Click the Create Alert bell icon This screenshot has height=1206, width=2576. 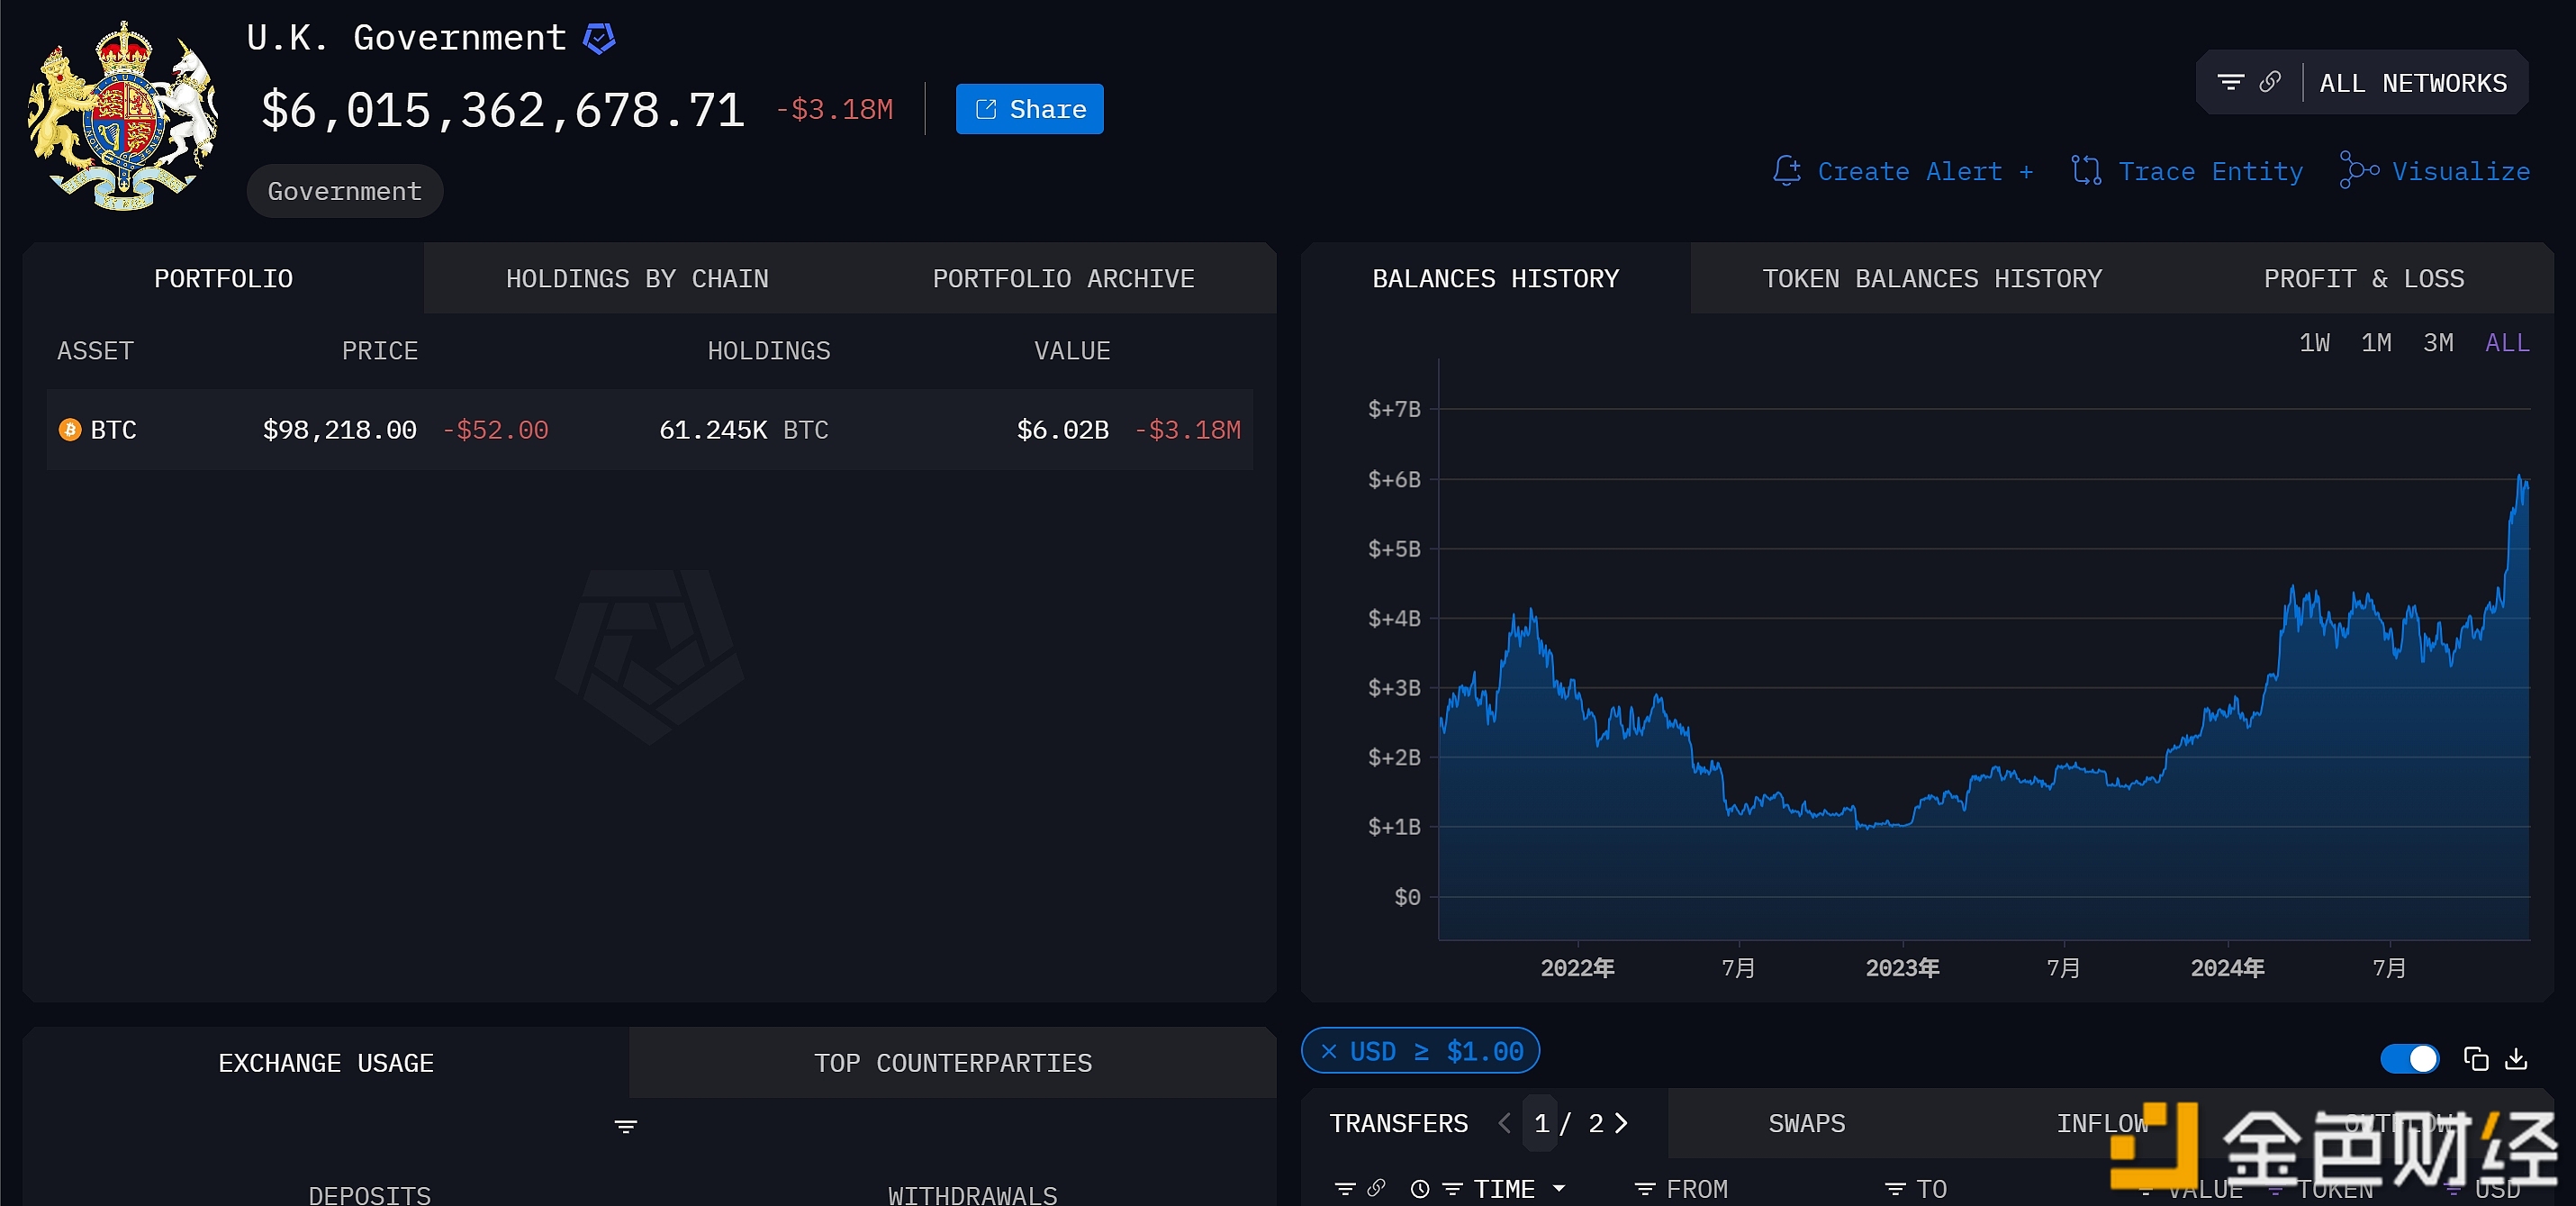click(x=1786, y=171)
